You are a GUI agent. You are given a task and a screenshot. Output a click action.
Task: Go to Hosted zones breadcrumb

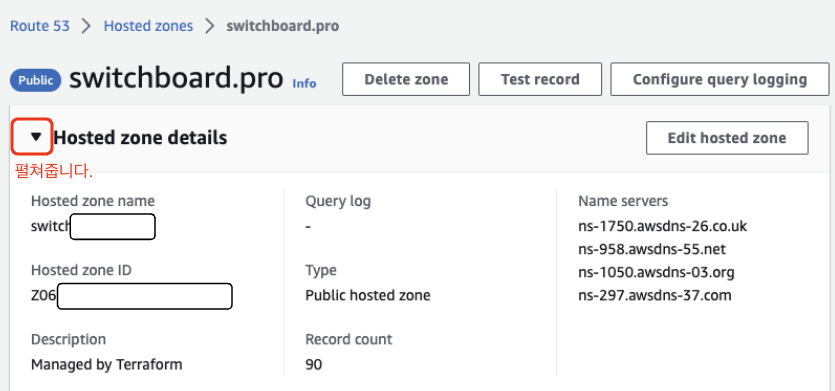148,26
